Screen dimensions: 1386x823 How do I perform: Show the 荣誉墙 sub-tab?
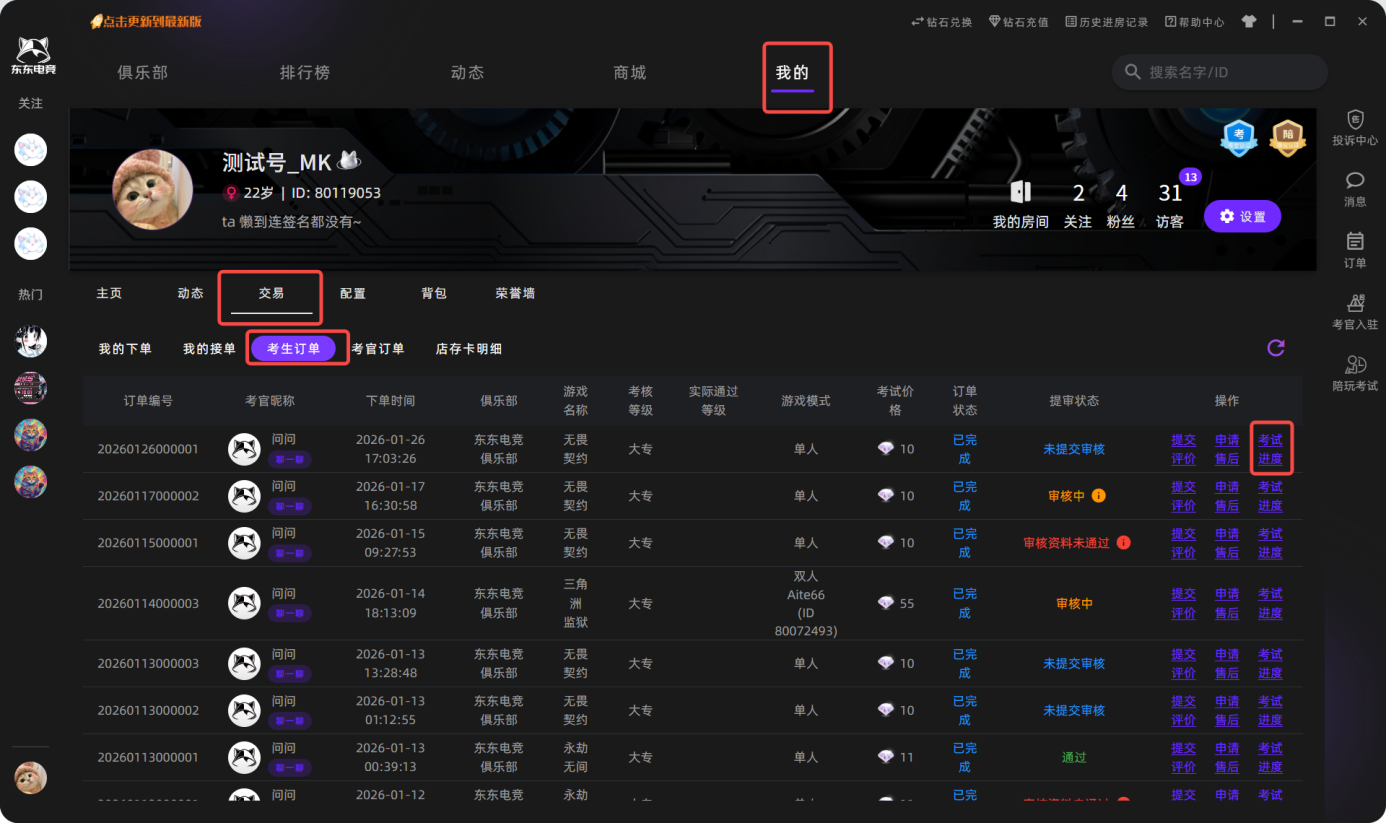(x=515, y=293)
